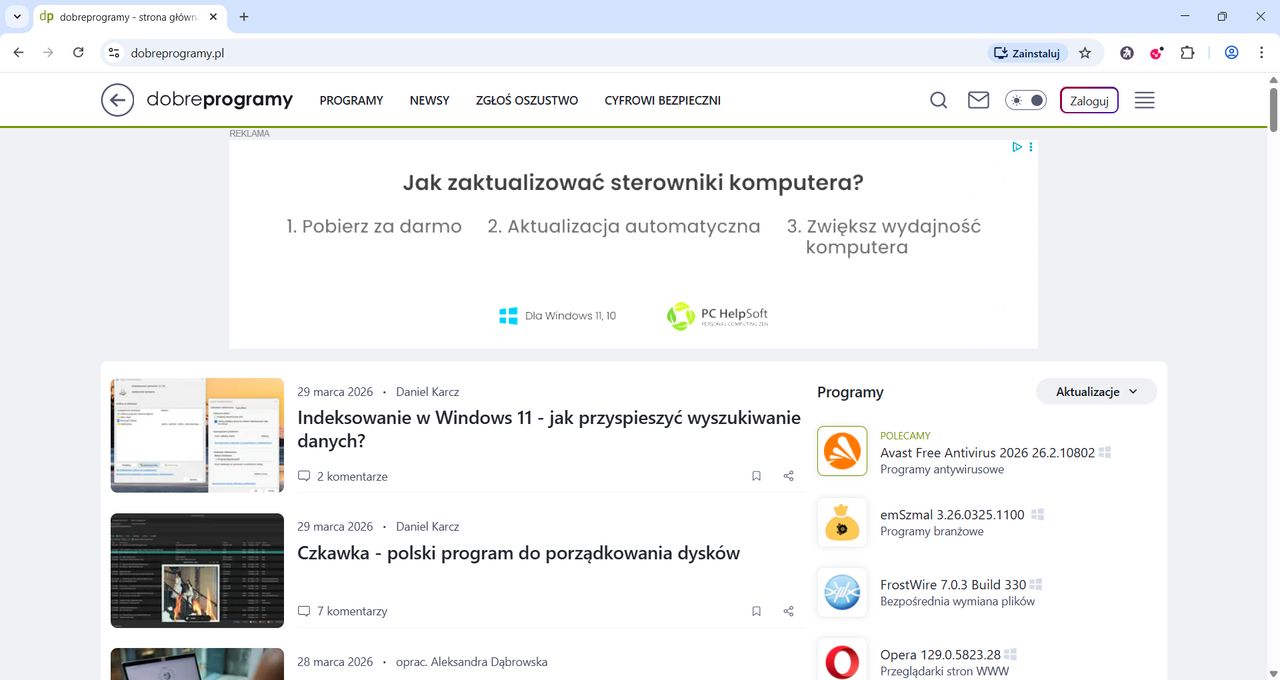Open article Indeksowanie w Windows 11 headline

[x=549, y=429]
